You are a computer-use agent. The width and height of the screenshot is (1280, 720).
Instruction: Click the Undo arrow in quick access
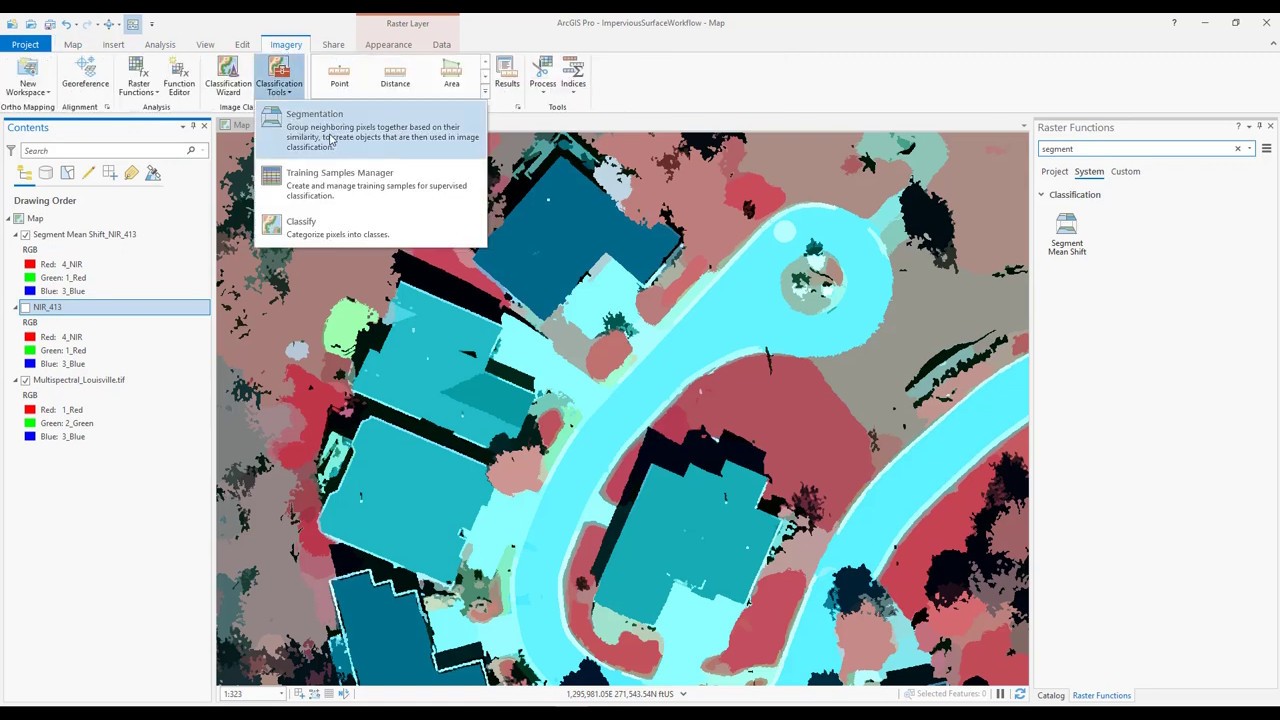pyautogui.click(x=67, y=23)
